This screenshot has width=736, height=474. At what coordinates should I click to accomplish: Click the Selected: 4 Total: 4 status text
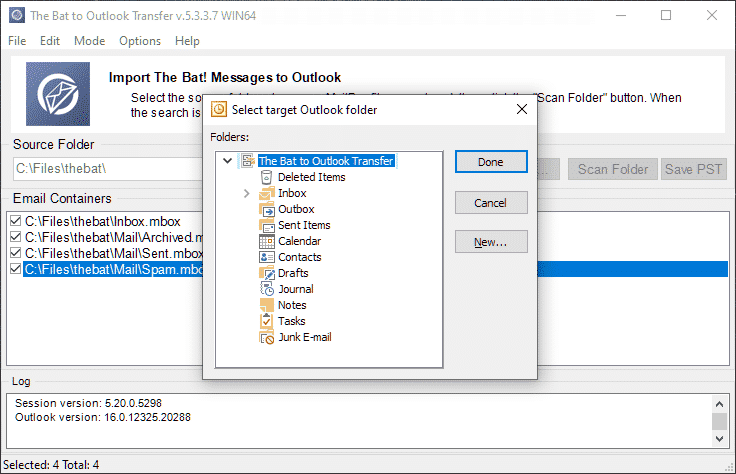[x=51, y=465]
